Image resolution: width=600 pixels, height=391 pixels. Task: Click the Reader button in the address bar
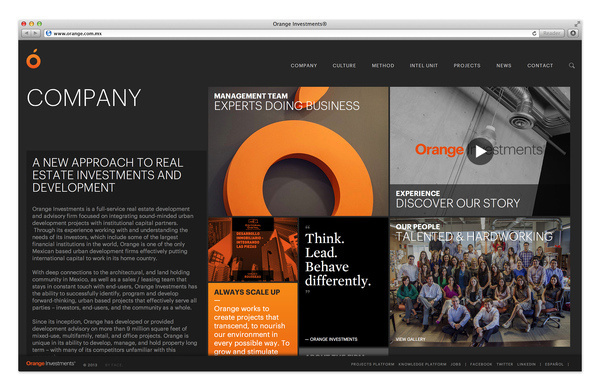(x=551, y=33)
